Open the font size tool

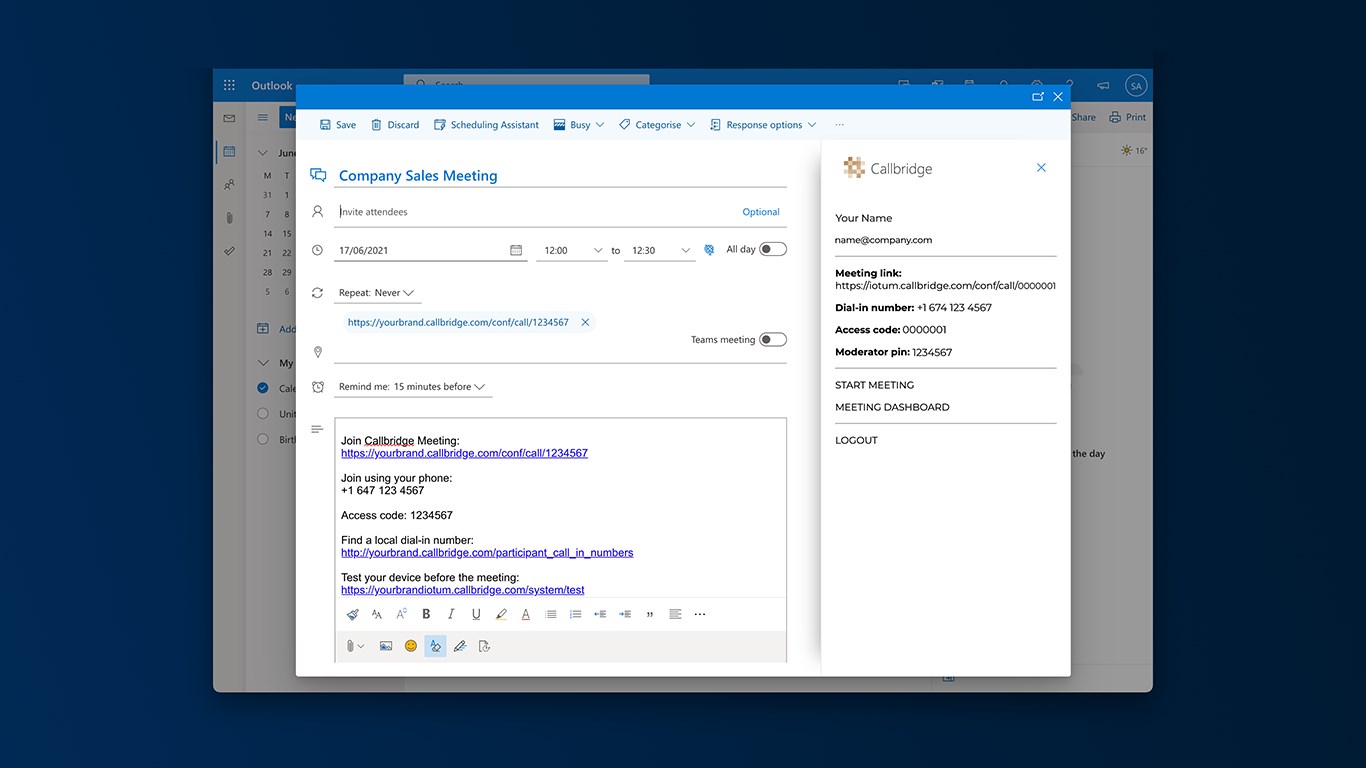[x=377, y=614]
